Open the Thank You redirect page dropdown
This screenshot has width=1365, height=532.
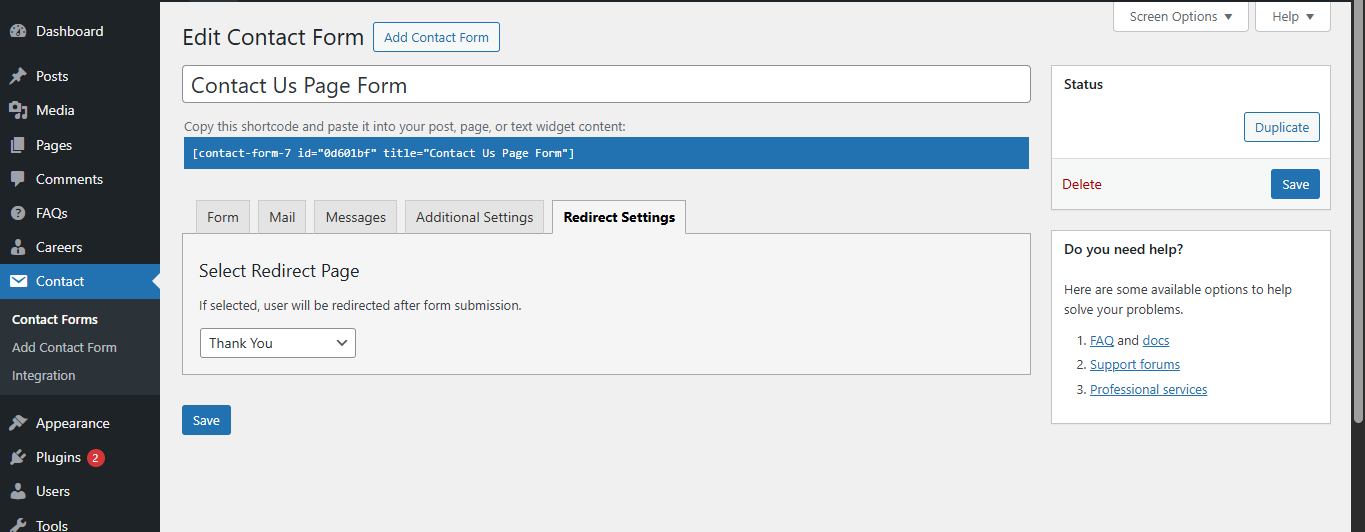[278, 343]
